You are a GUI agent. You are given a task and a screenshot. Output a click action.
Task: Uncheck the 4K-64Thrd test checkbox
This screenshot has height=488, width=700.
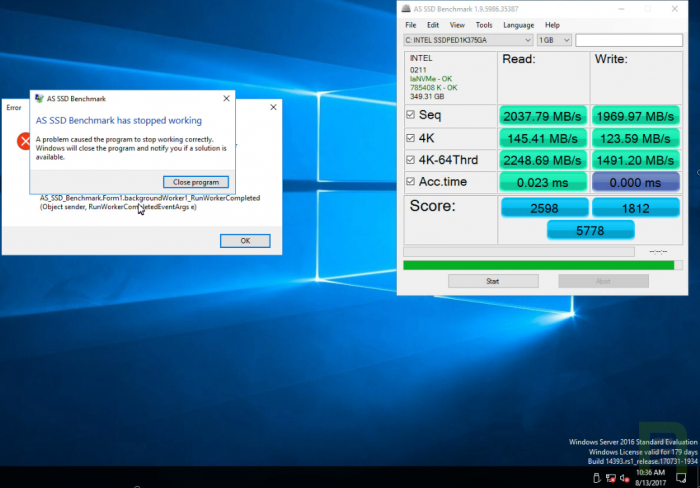coord(411,159)
